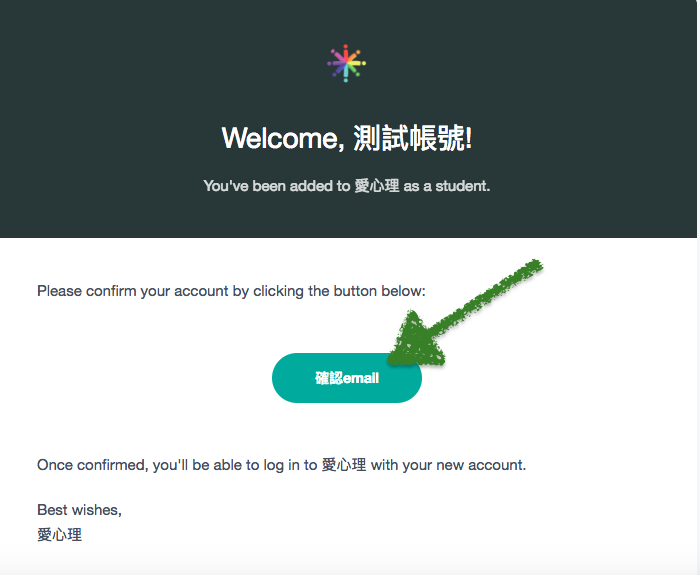Click 愛心理 in the header subtitle
This screenshot has height=575, width=700.
click(377, 186)
